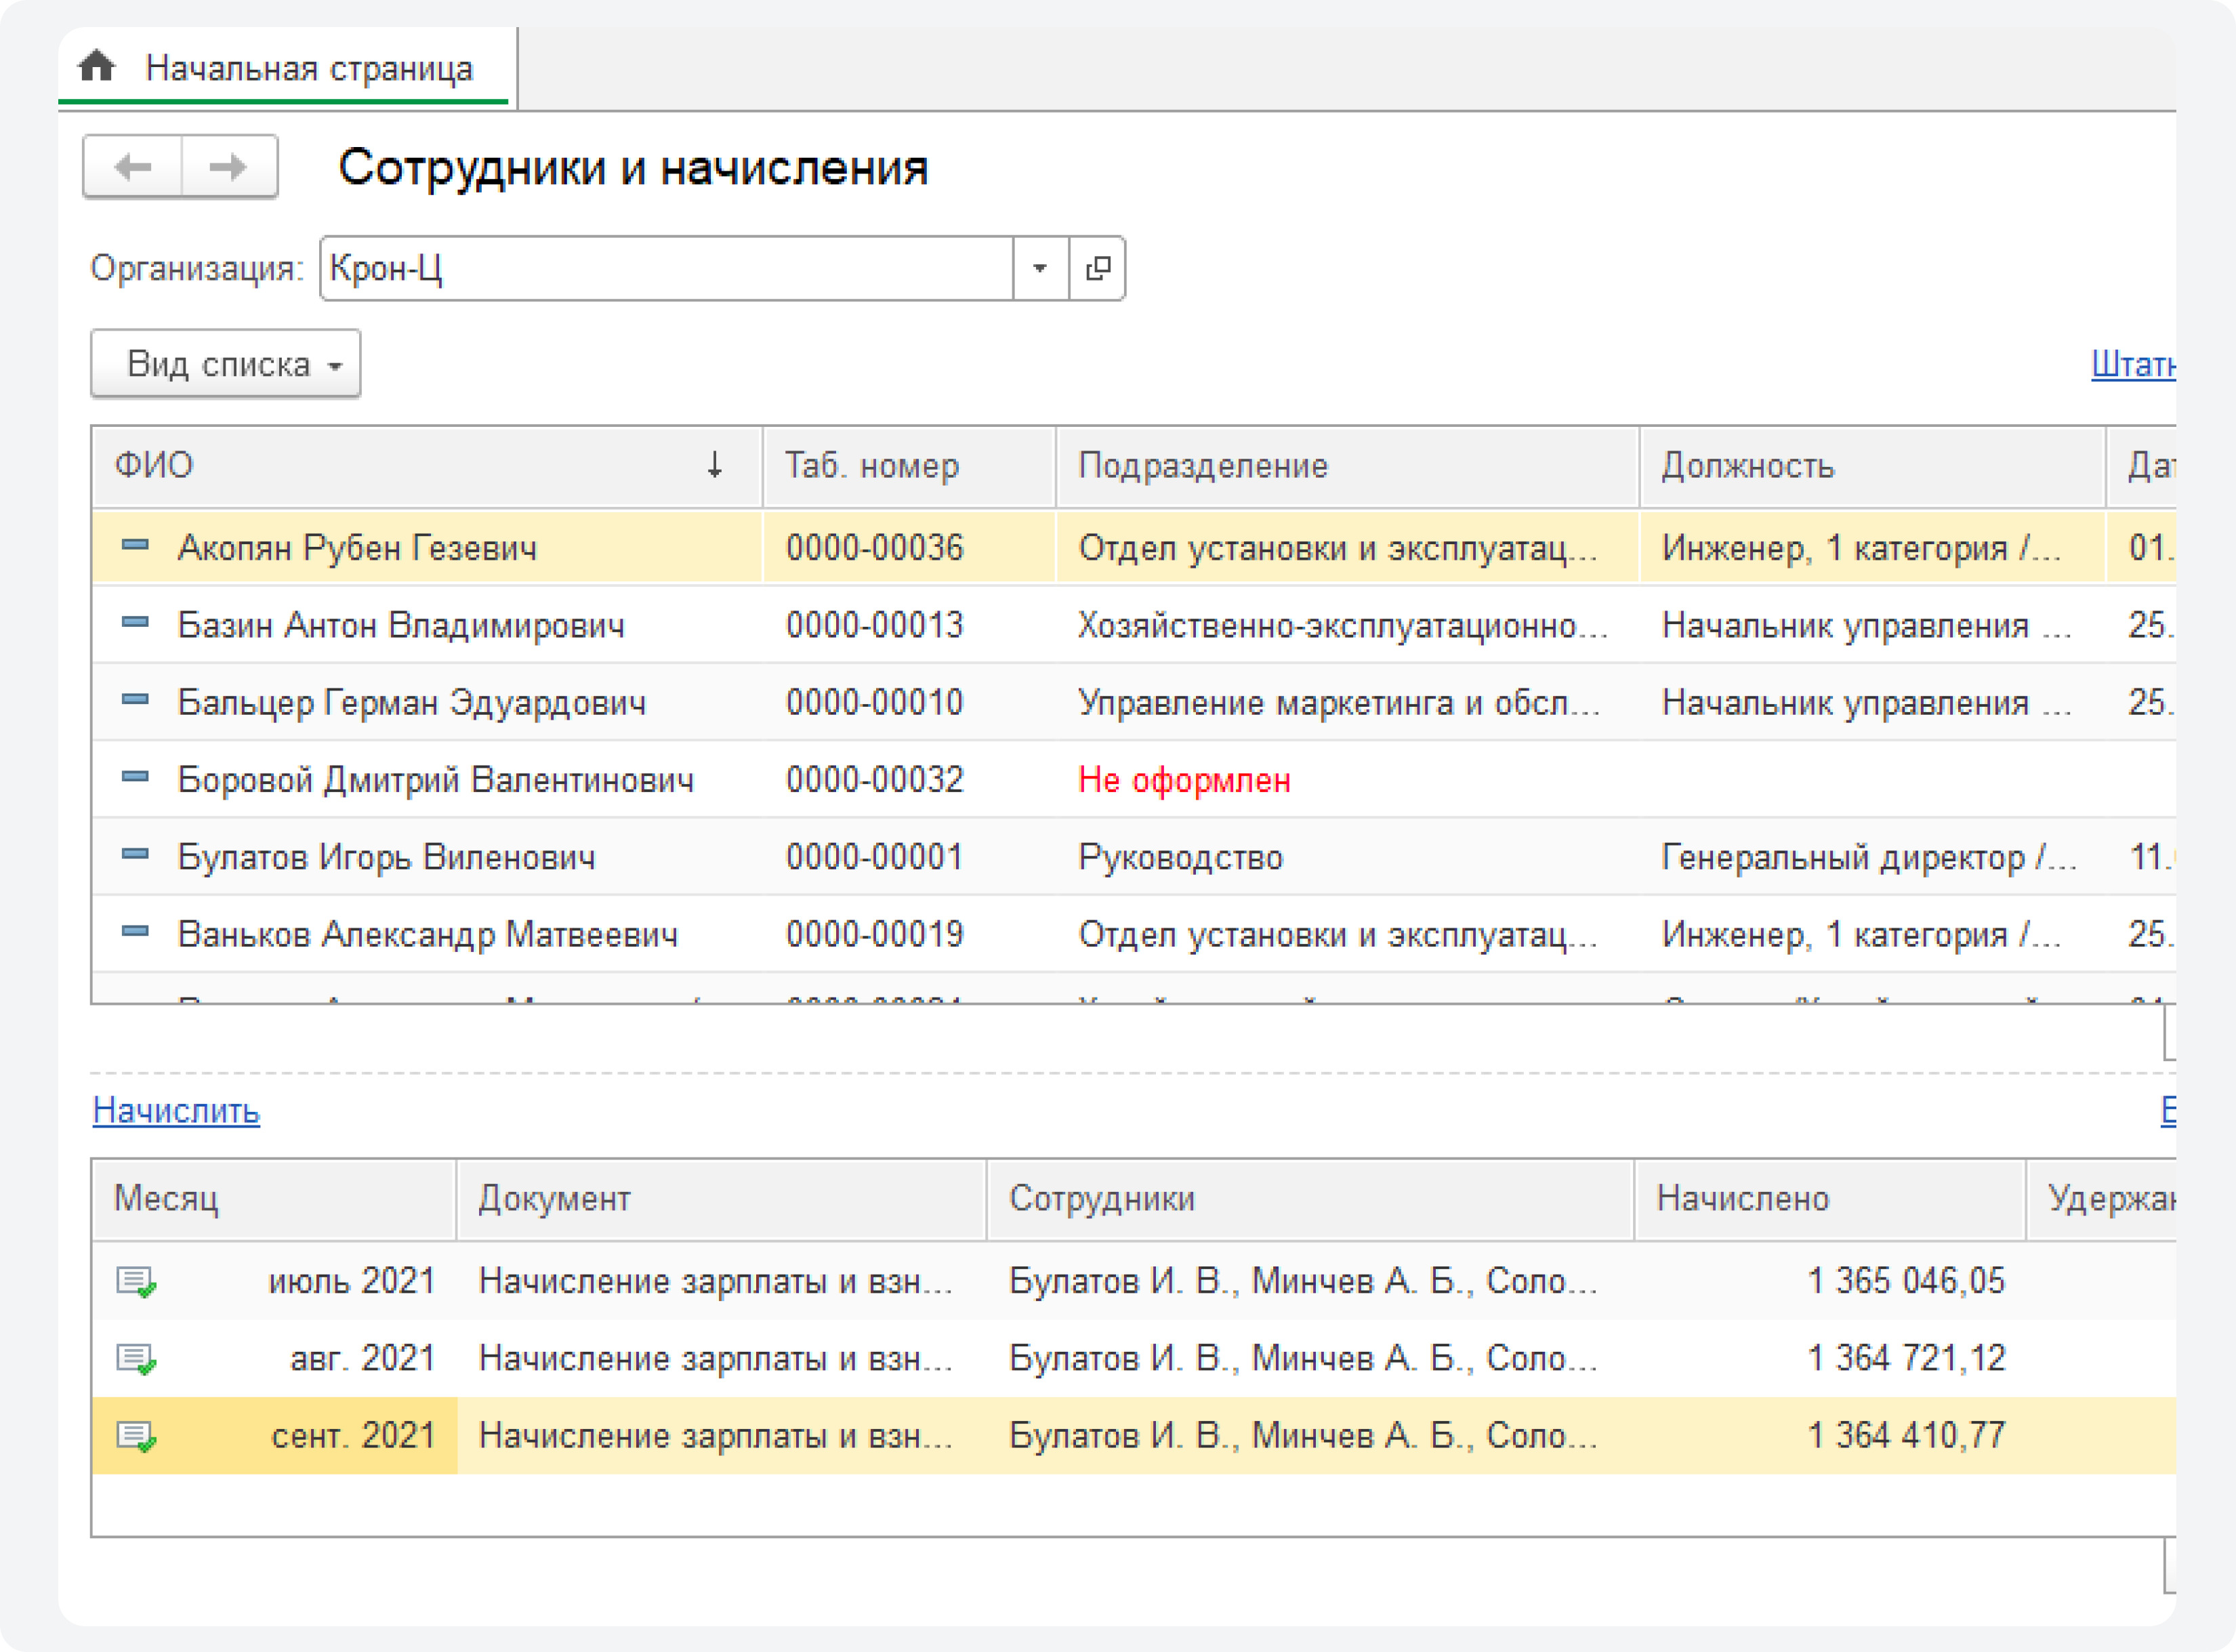
Task: Select the Не оформлен status cell
Action: point(1184,780)
